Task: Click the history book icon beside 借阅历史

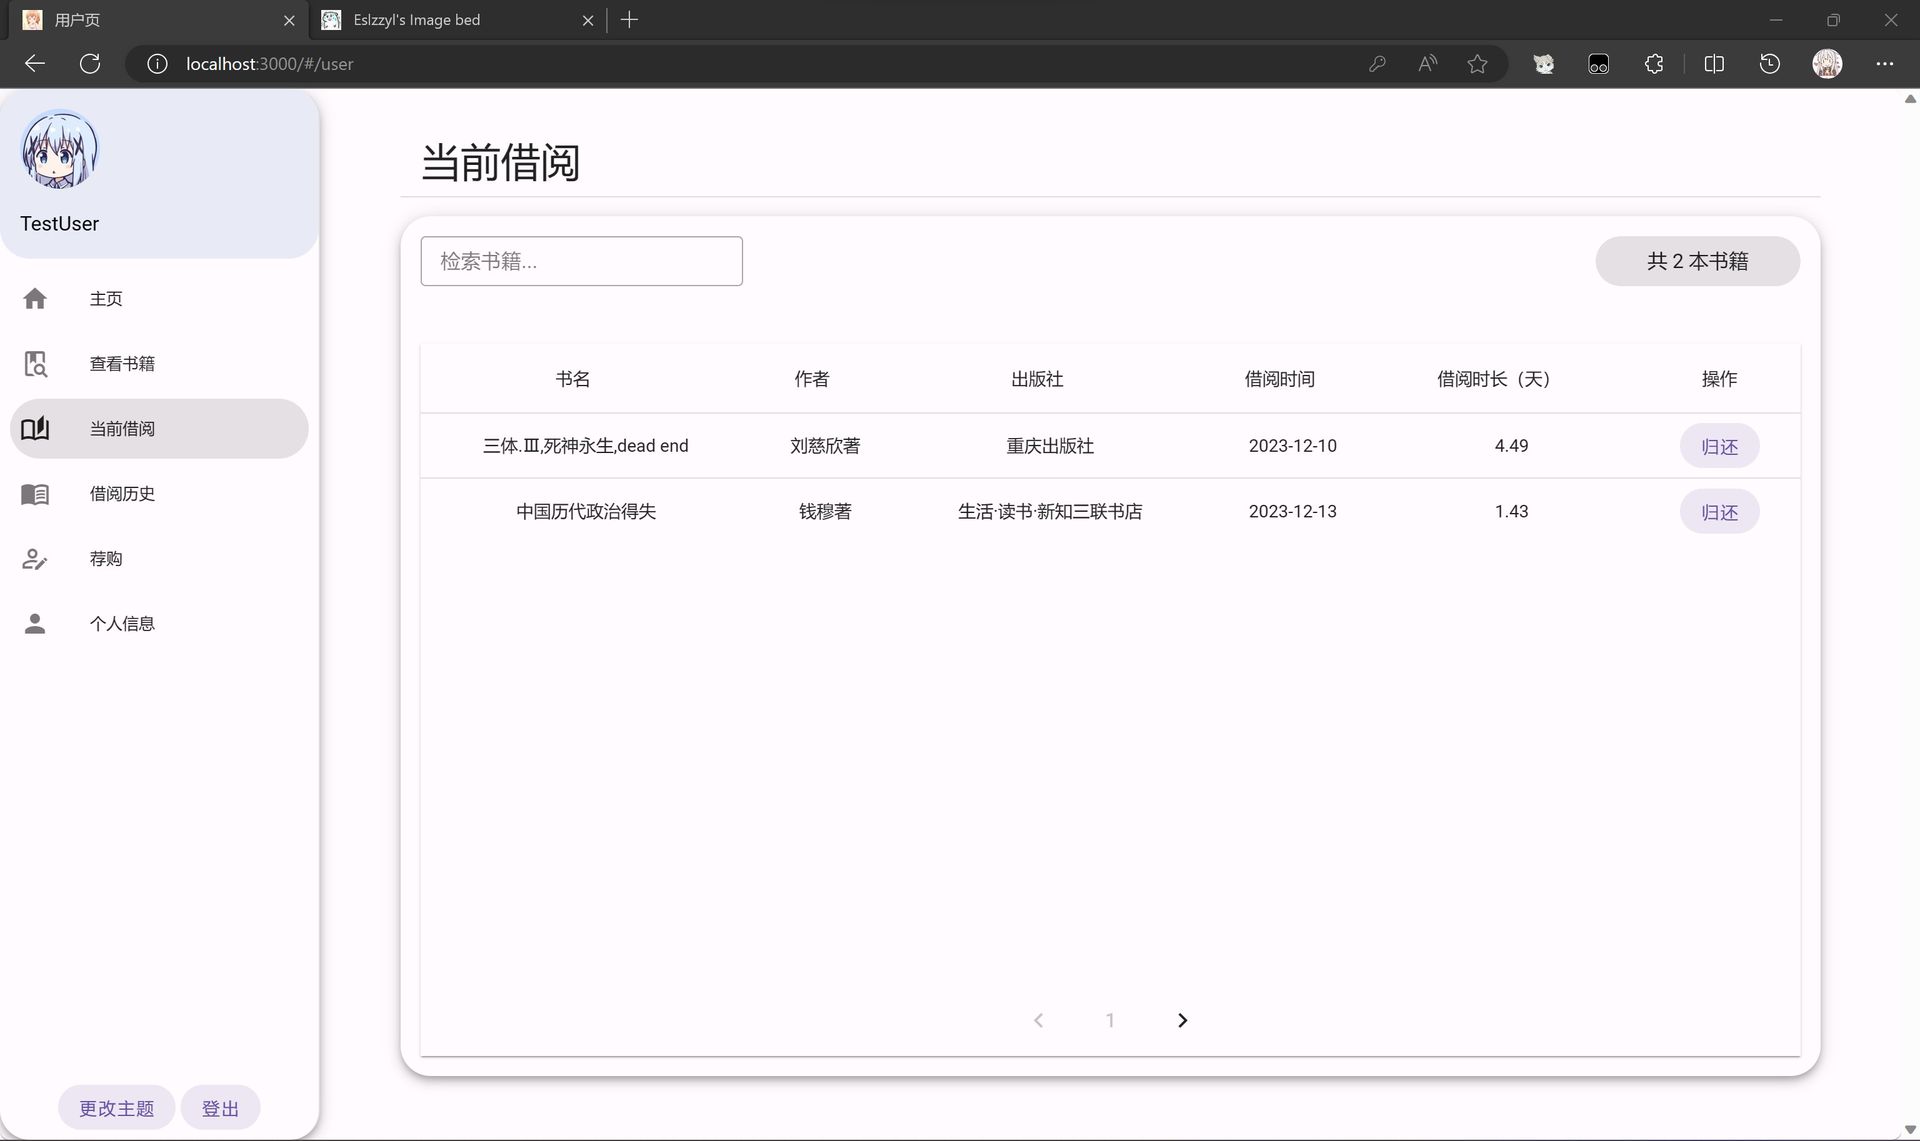Action: (x=35, y=494)
